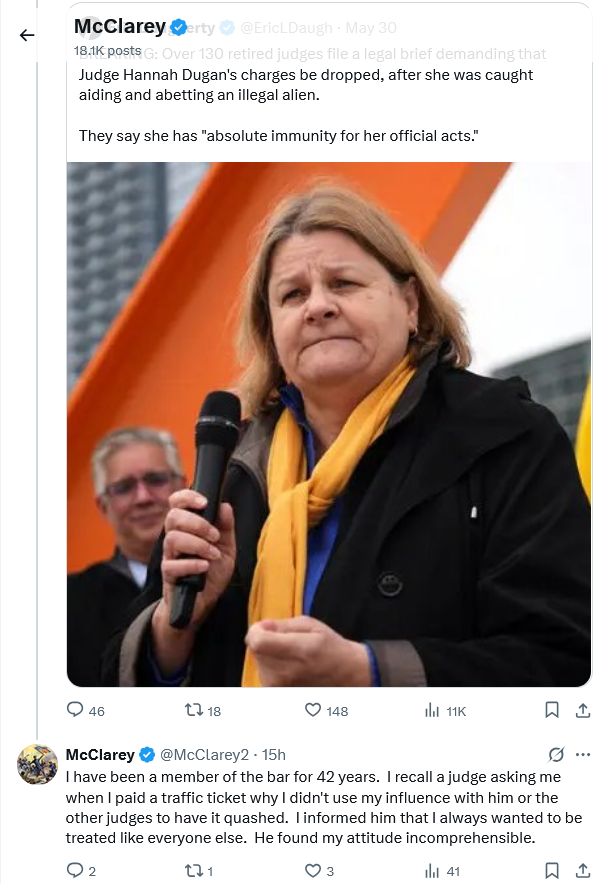608x884 pixels.
Task: Like the post with 148 likes
Action: tap(314, 710)
